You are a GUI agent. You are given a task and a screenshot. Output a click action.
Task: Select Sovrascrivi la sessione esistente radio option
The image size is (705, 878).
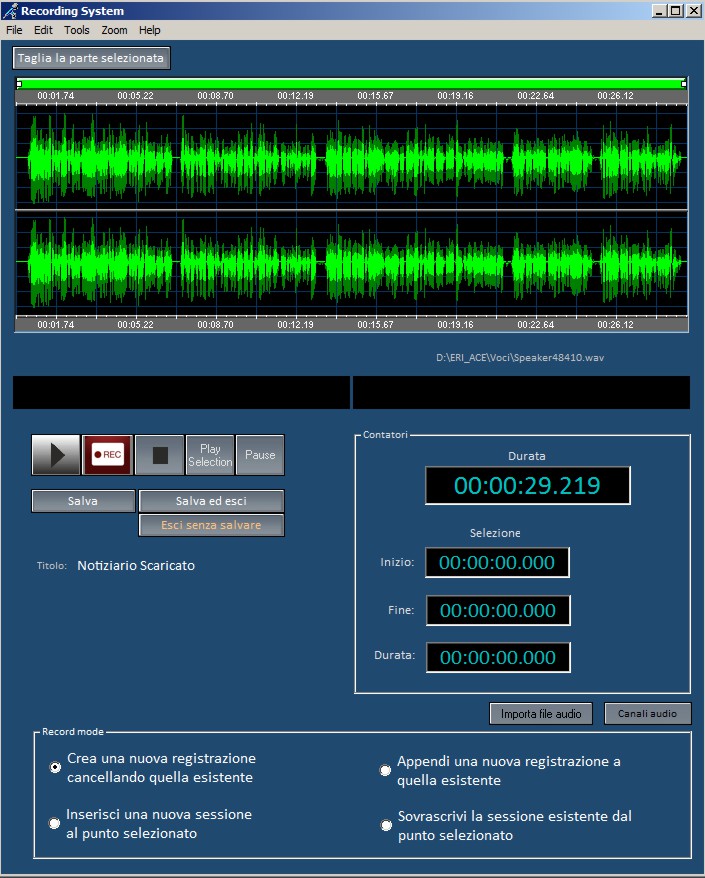tap(386, 825)
